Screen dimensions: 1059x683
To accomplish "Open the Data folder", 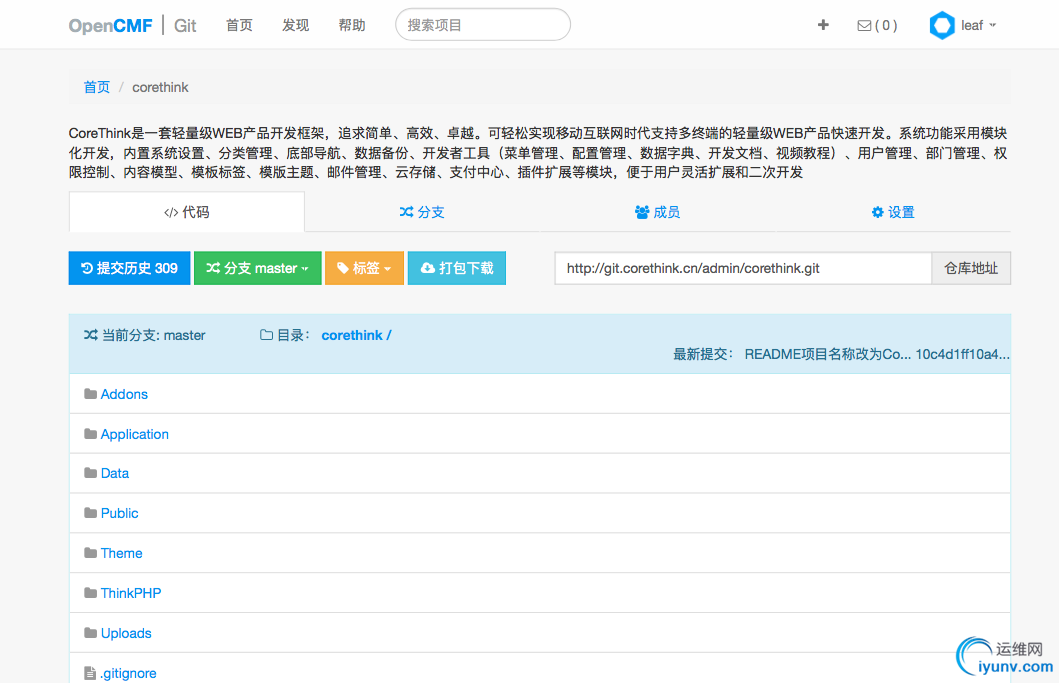I will coord(115,473).
